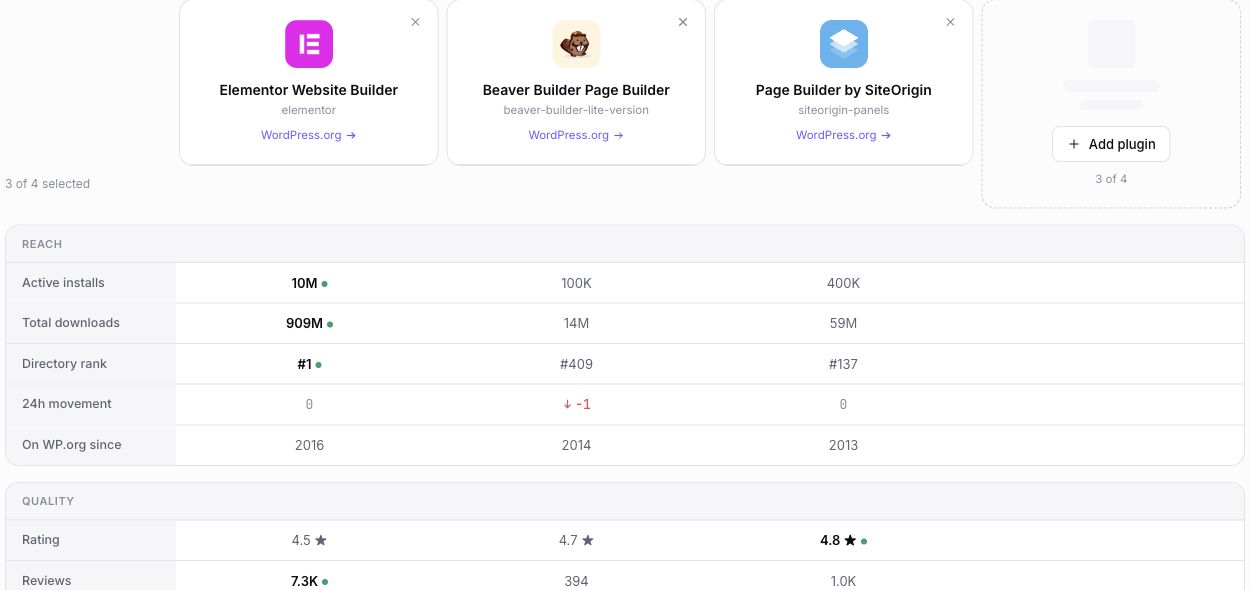The image size is (1250, 590).
Task: Remove Beaver Builder Page Builder card
Action: (683, 22)
